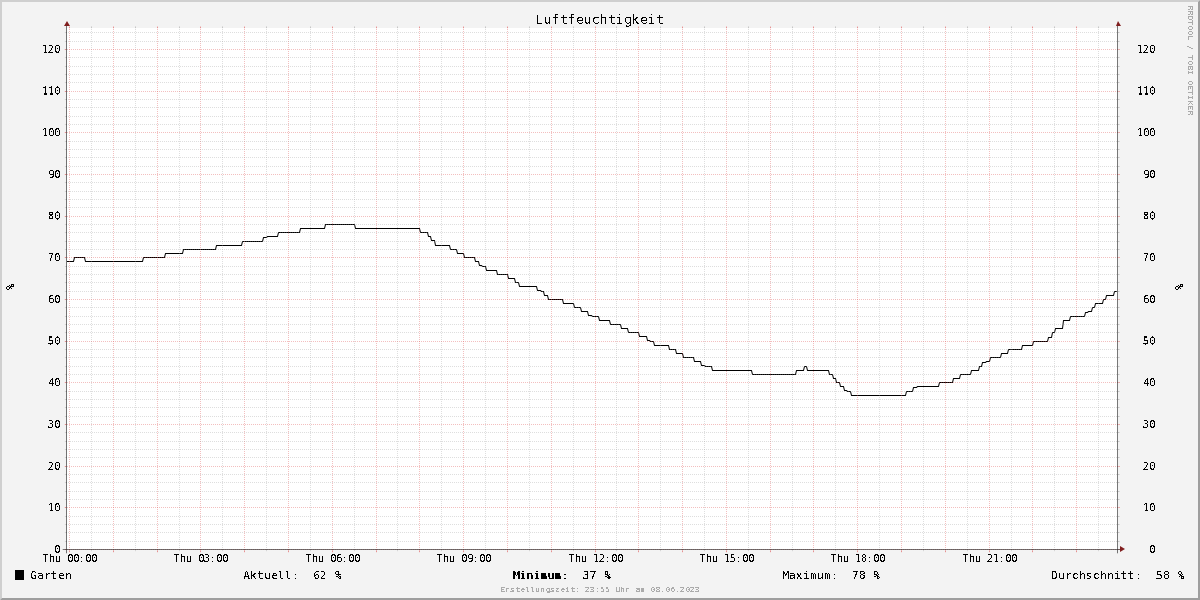
Task: Select the Garten legend label
Action: click(x=51, y=575)
